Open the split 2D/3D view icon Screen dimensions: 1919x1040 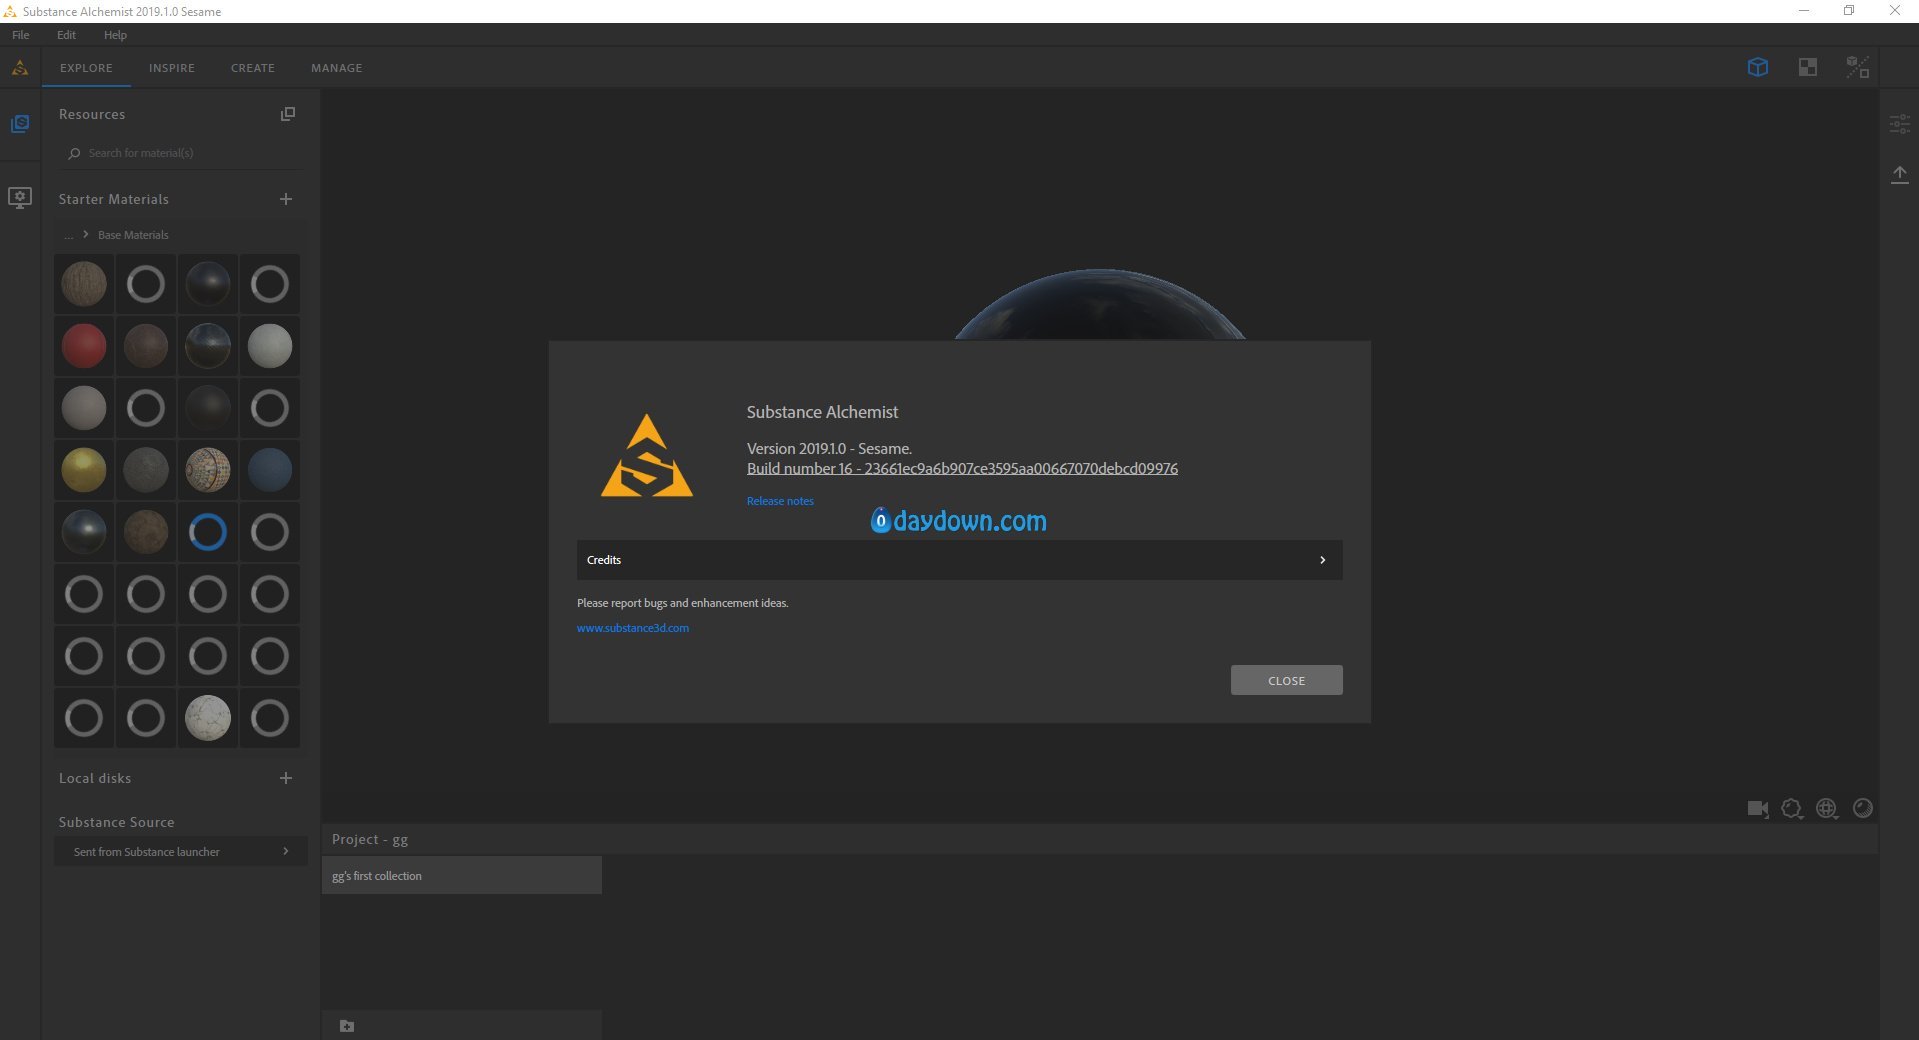pyautogui.click(x=1856, y=67)
